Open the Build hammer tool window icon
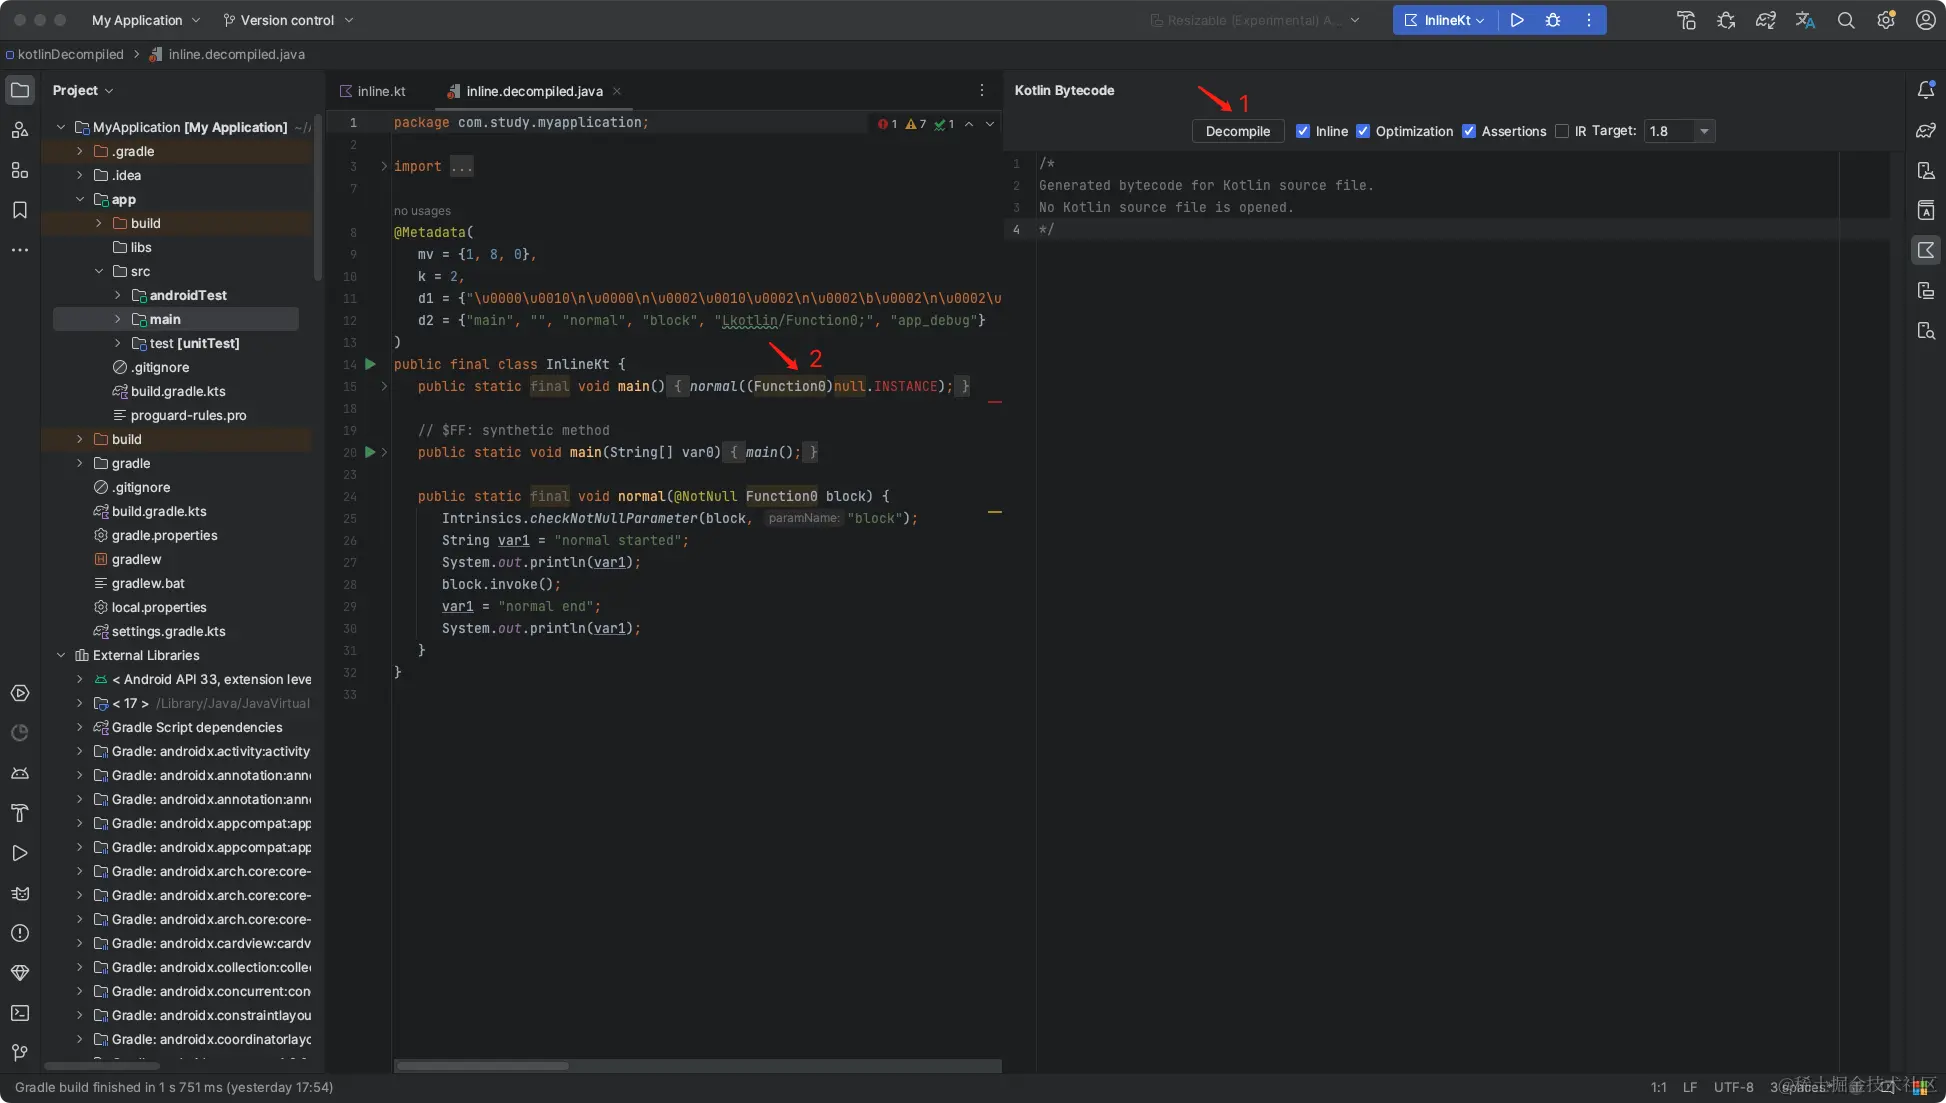The width and height of the screenshot is (1946, 1103). [x=20, y=813]
